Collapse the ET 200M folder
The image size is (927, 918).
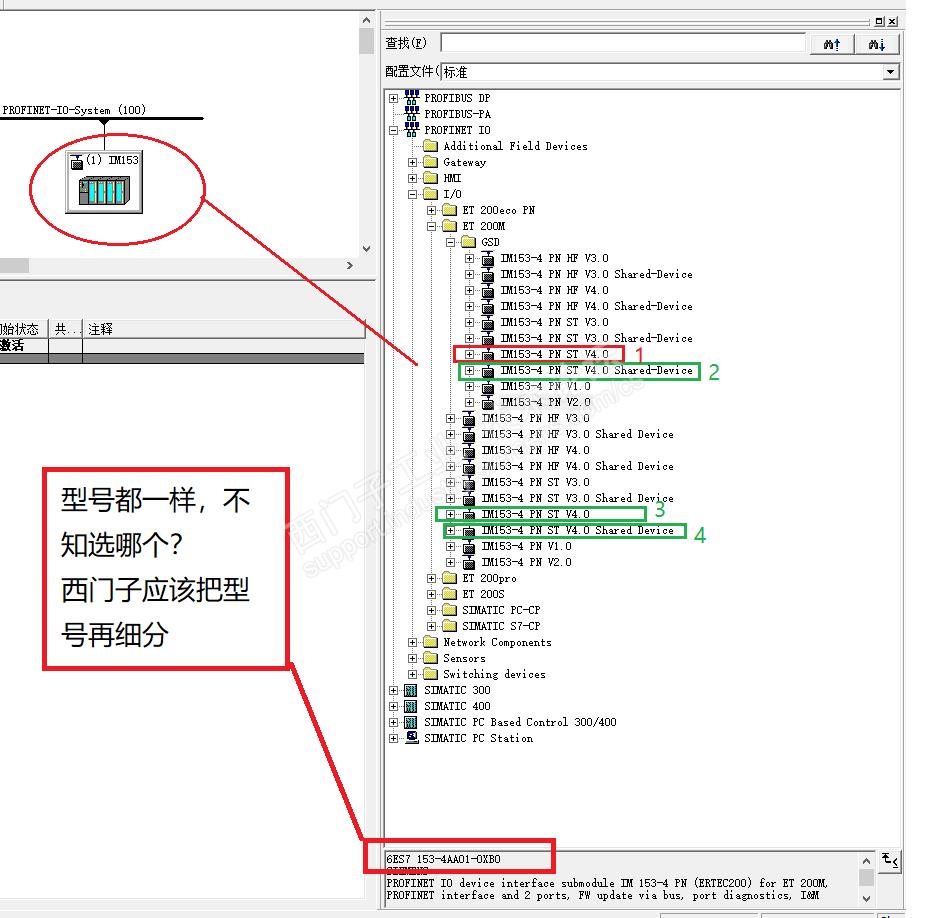pyautogui.click(x=432, y=226)
